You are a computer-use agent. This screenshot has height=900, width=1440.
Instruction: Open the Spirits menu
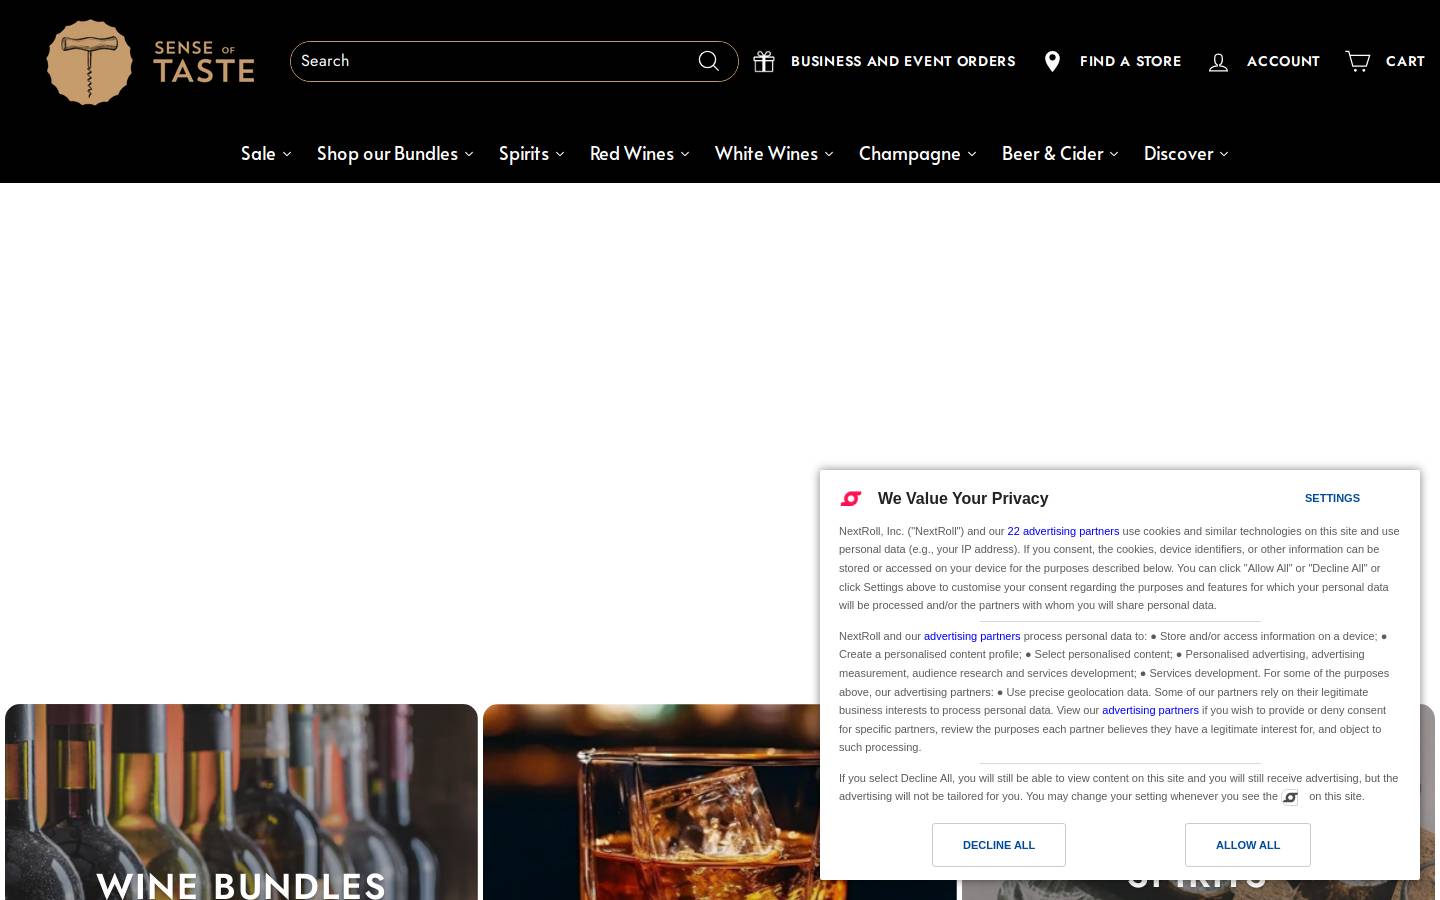pos(524,153)
